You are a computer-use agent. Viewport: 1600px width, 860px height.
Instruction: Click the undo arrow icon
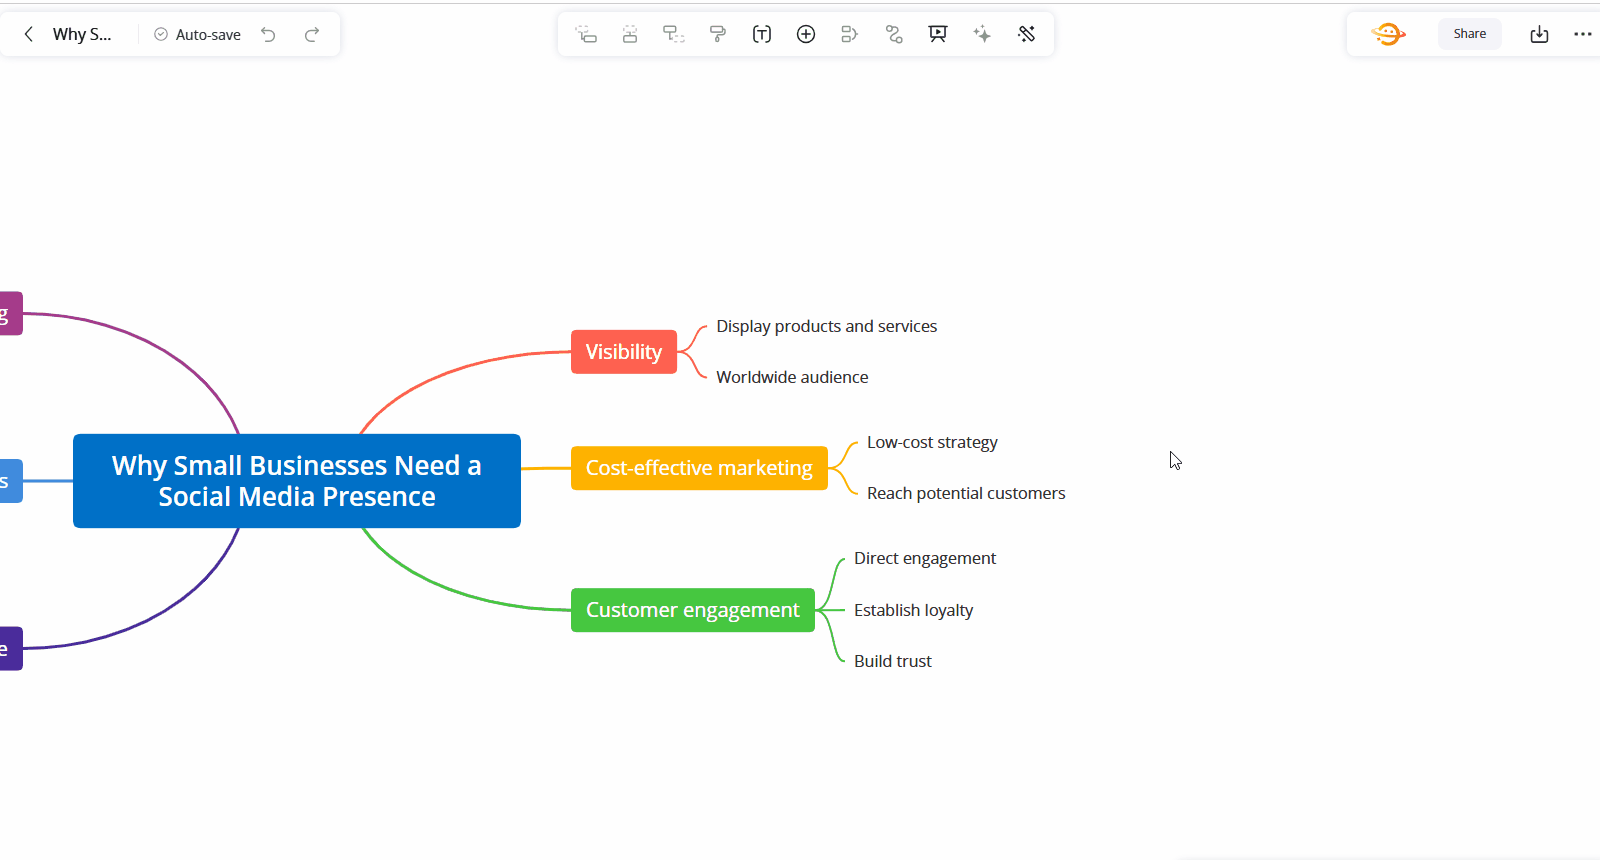(268, 34)
